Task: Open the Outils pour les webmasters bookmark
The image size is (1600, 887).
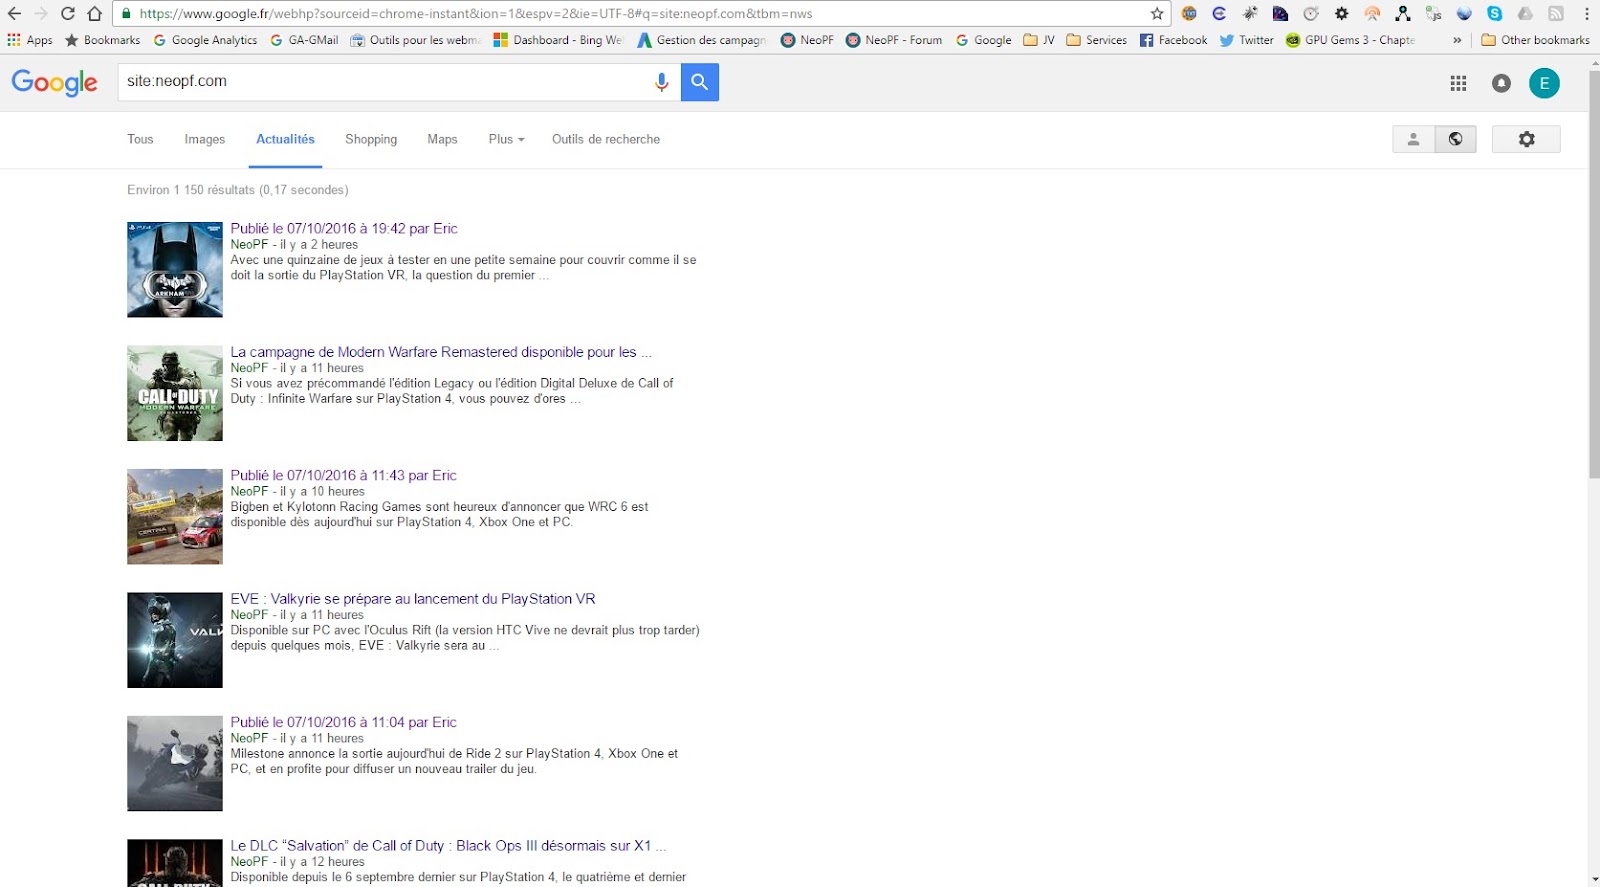Action: [416, 40]
